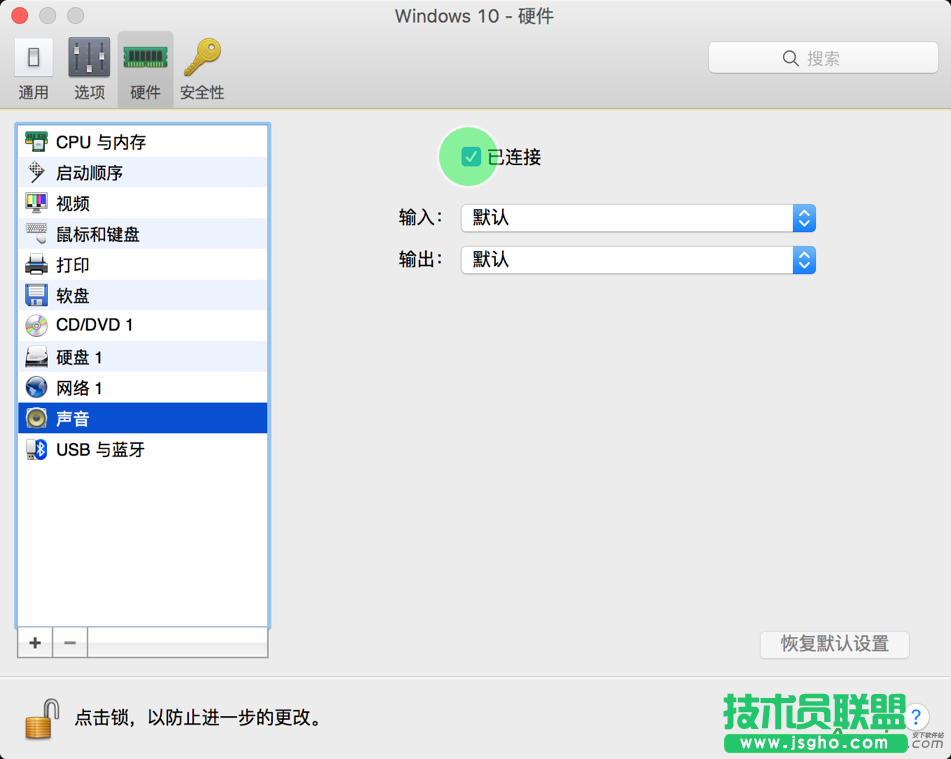951x759 pixels.
Task: Toggle sound connection state
Action: pyautogui.click(x=468, y=156)
